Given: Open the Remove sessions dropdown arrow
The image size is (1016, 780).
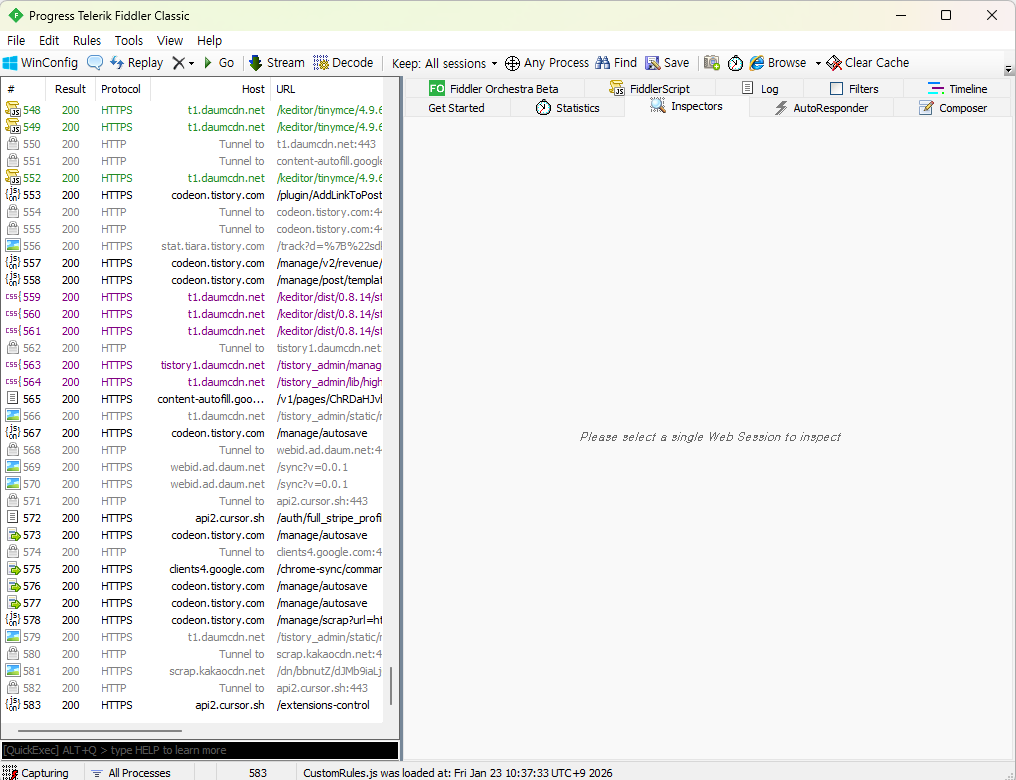Looking at the screenshot, I should tap(191, 63).
